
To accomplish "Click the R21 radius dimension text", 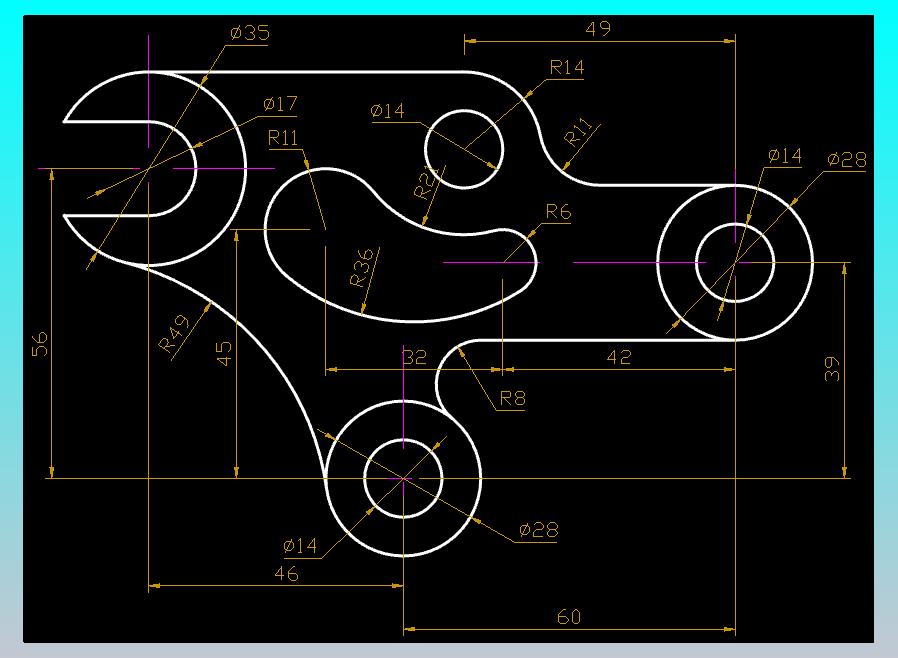I will tap(427, 183).
